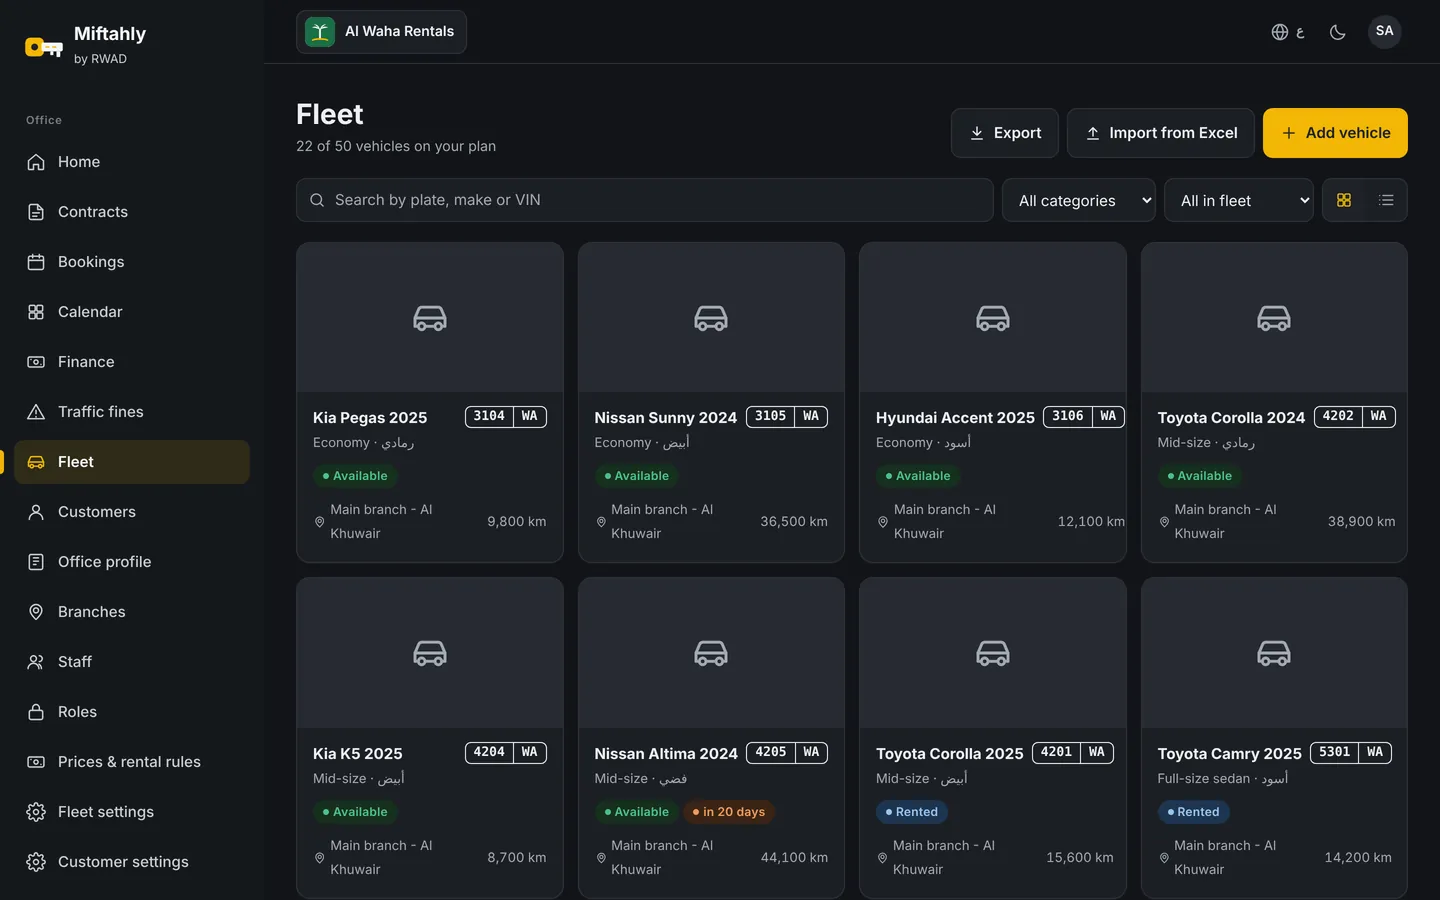The width and height of the screenshot is (1440, 900).
Task: Open the Kia Pegas 2025 vehicle thumbnail
Action: click(x=430, y=318)
